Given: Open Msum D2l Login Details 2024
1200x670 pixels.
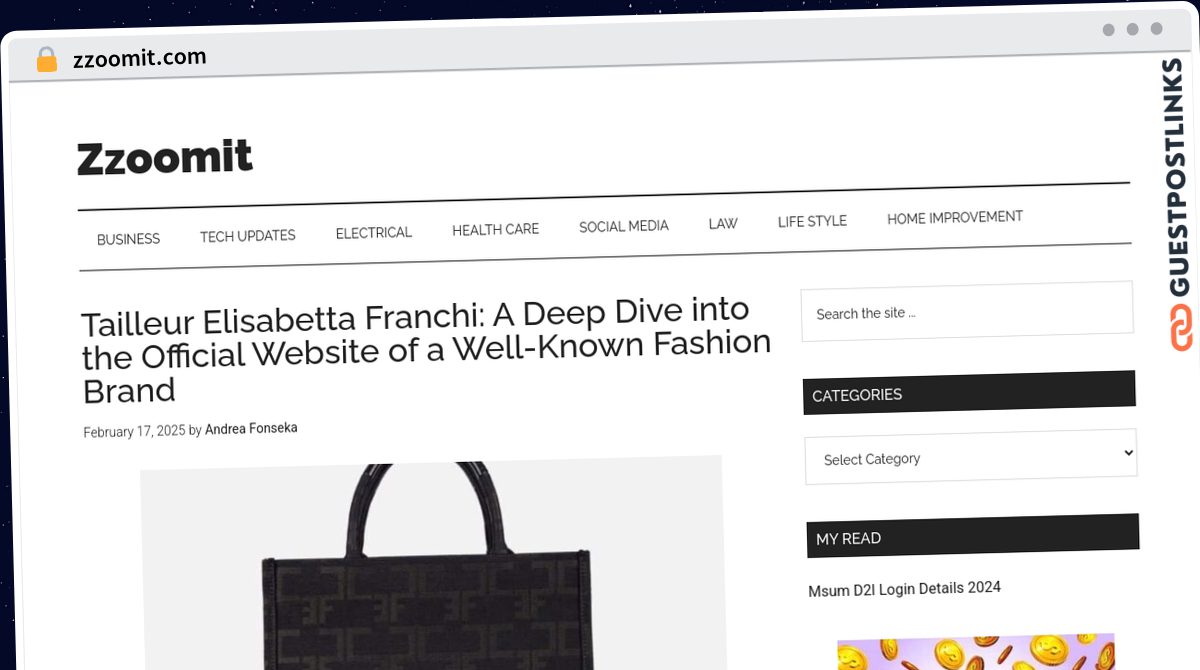Looking at the screenshot, I should point(904,589).
